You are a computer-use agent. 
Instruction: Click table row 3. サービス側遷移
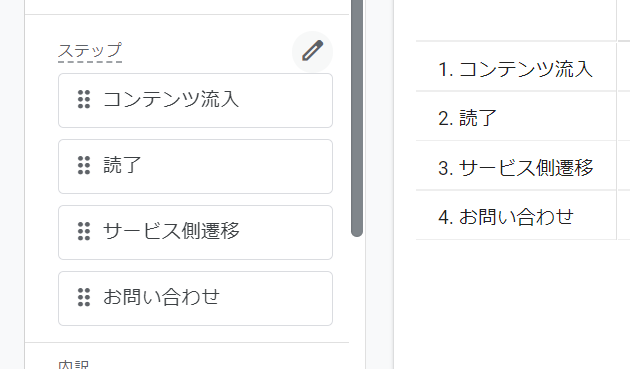coord(516,166)
